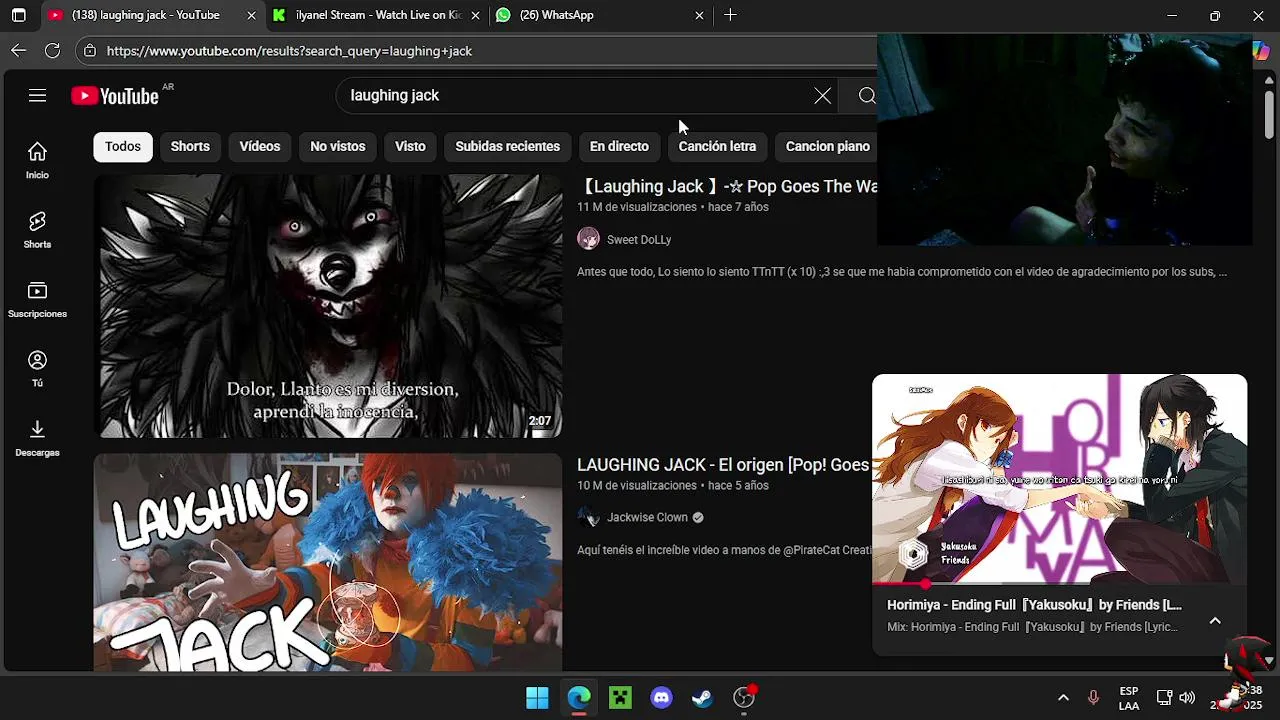The height and width of the screenshot is (720, 1280).
Task: Go back using browser back arrow
Action: point(19,50)
